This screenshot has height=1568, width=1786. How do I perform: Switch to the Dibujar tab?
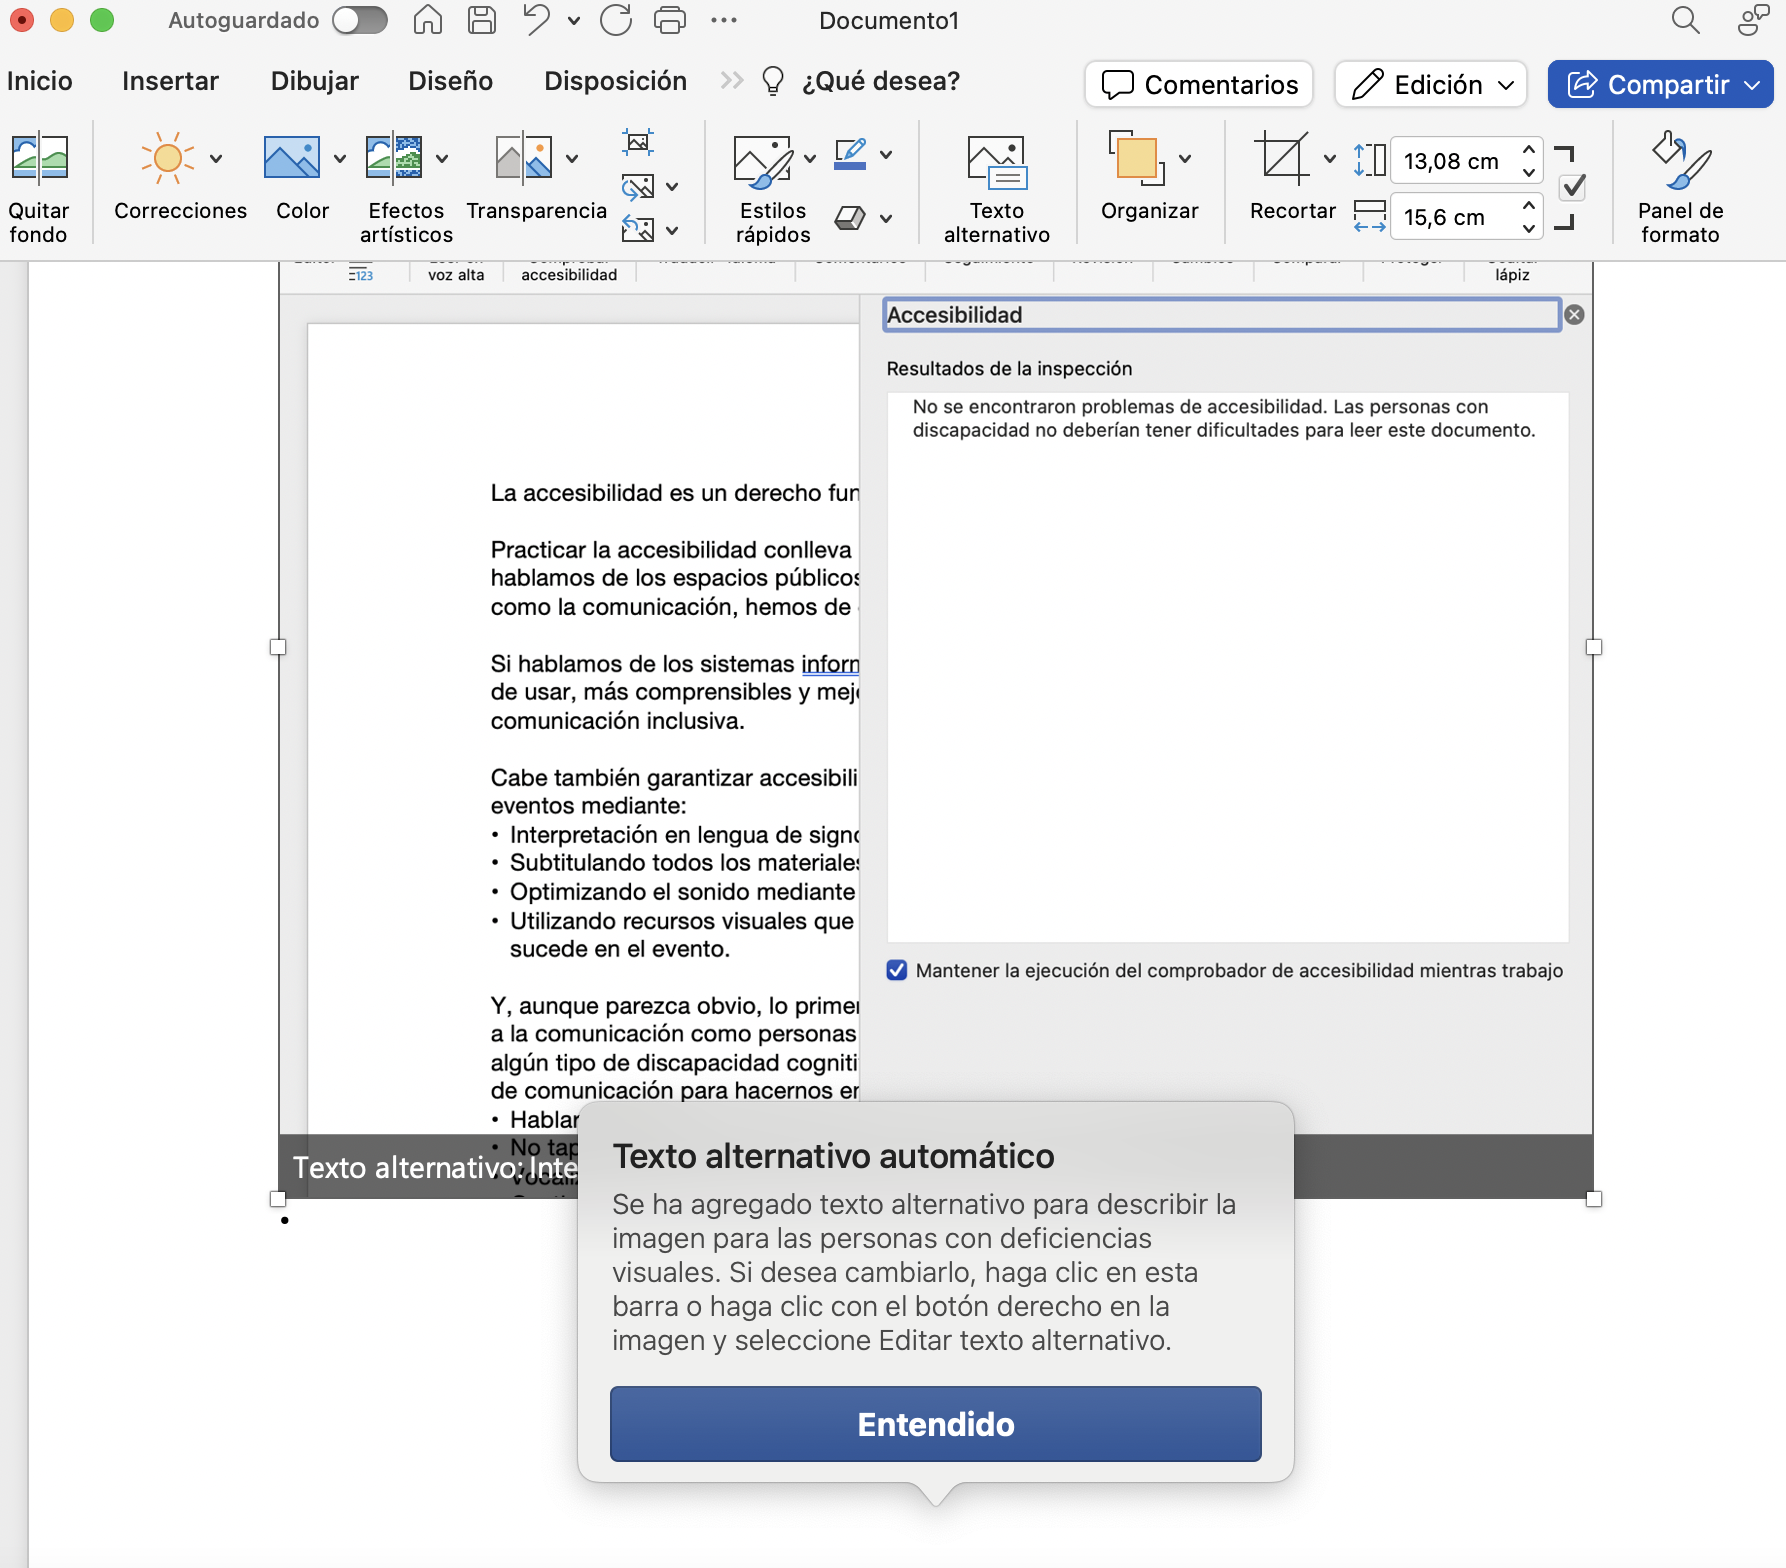[314, 81]
